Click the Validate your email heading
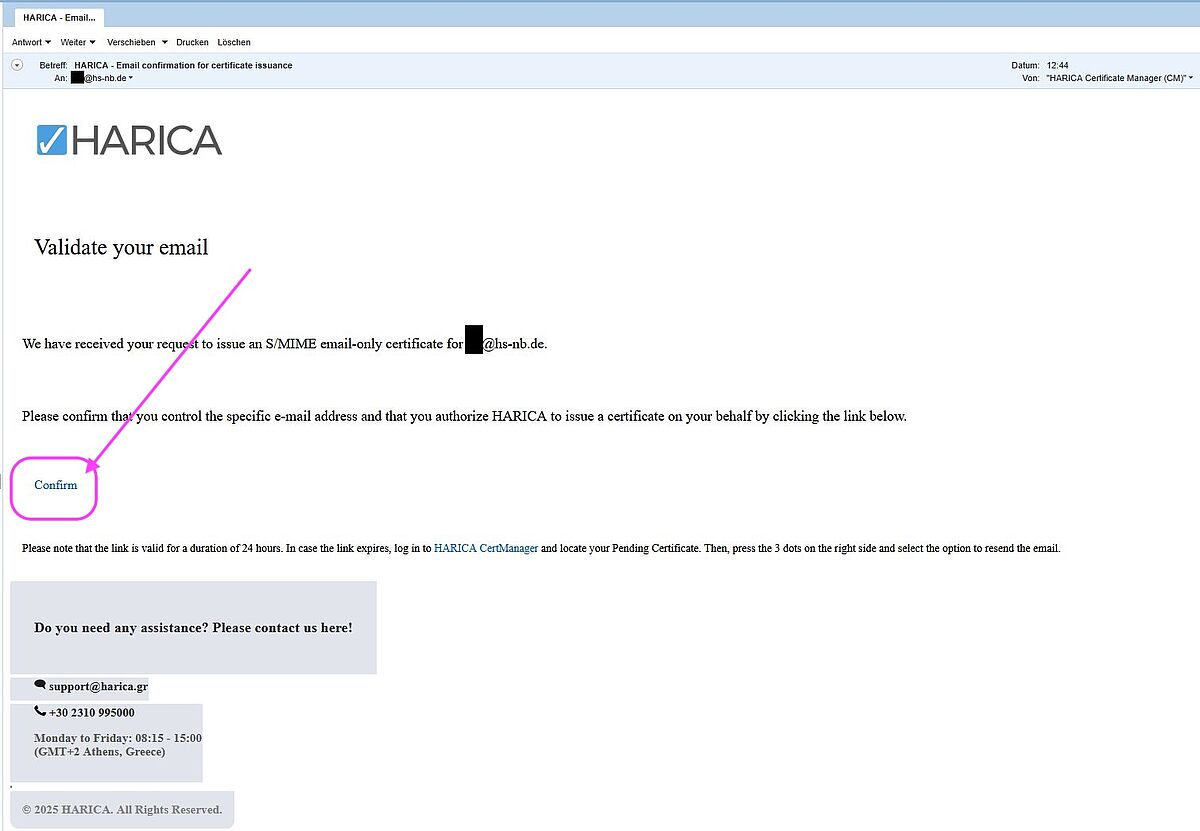 (121, 247)
